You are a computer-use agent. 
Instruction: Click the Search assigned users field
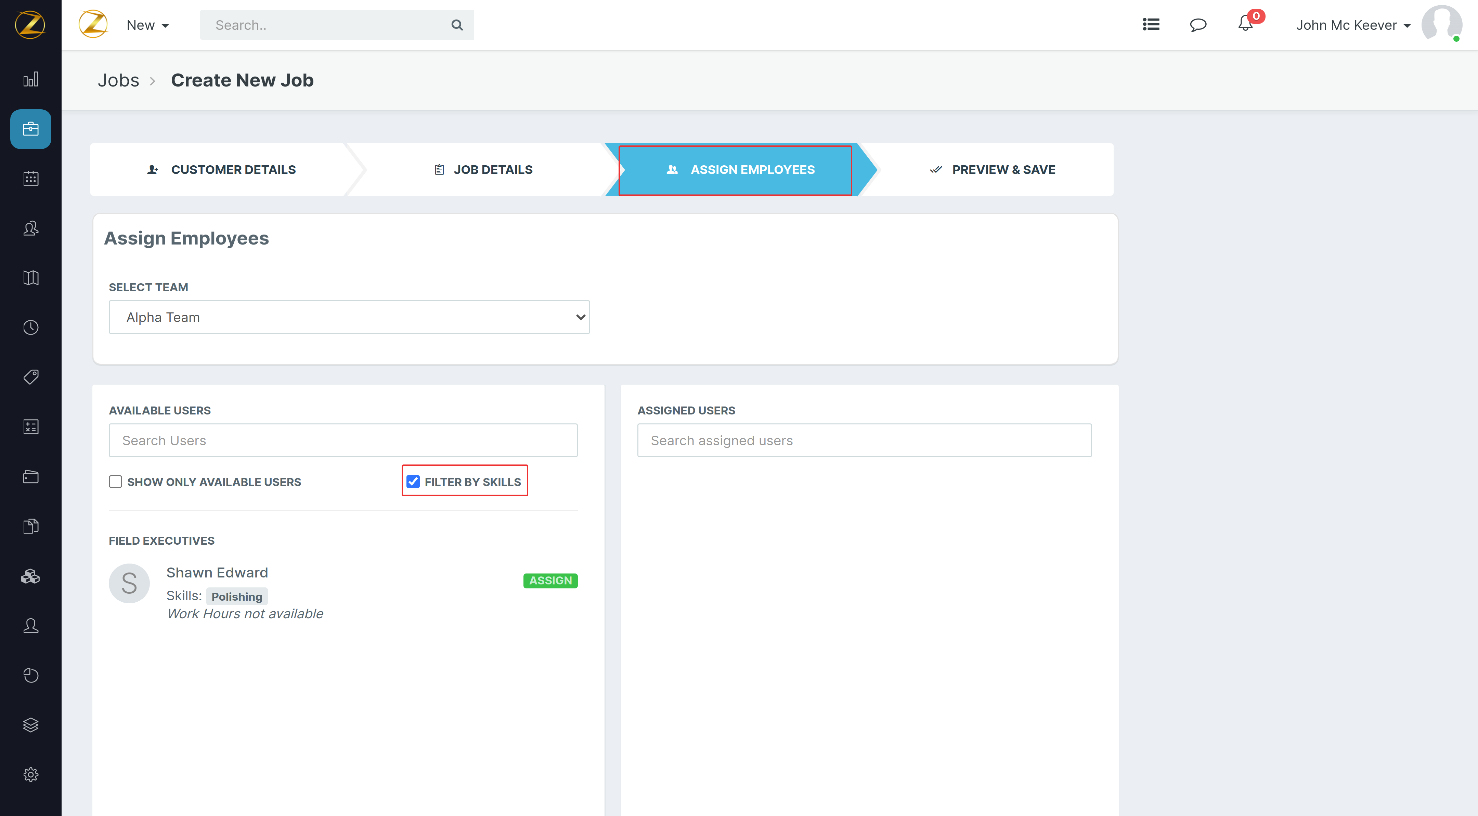click(x=864, y=441)
